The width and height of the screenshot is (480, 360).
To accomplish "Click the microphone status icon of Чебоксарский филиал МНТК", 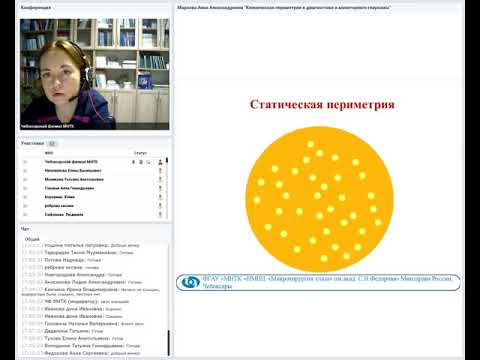I will coord(133,162).
